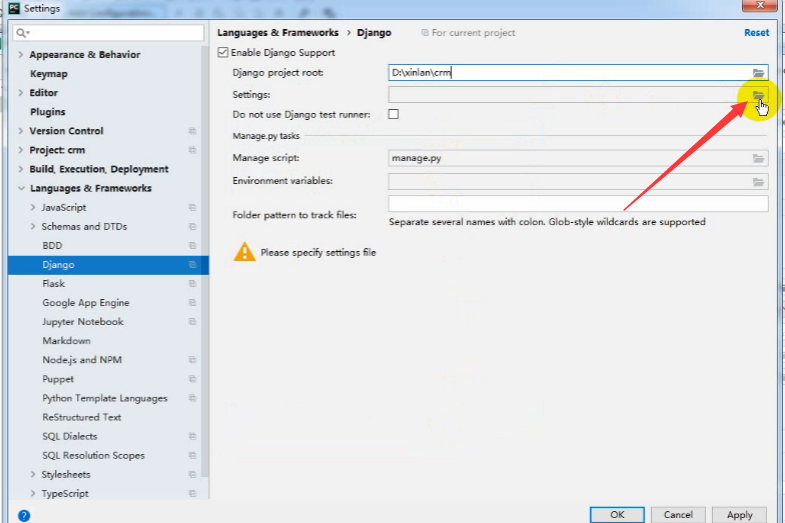The width and height of the screenshot is (785, 523).
Task: Expand Schemas and DTDs subsection
Action: (33, 227)
